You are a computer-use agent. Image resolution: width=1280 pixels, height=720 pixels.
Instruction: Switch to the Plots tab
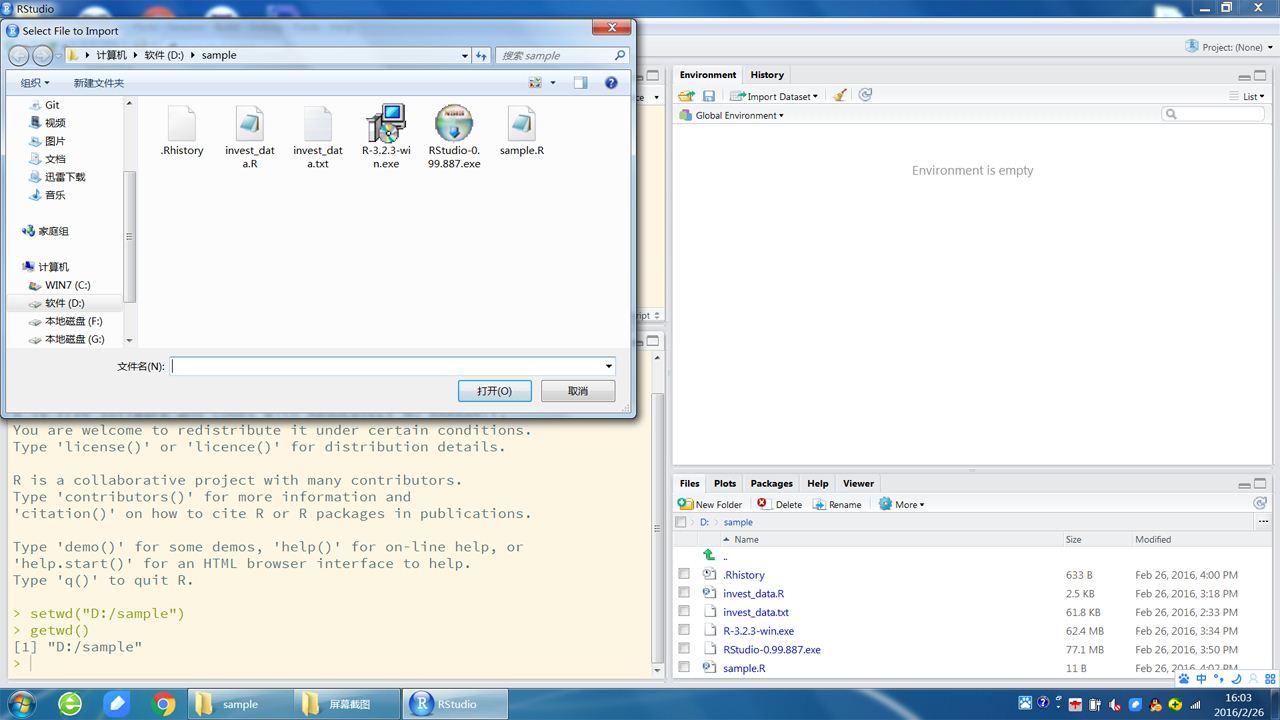point(725,483)
